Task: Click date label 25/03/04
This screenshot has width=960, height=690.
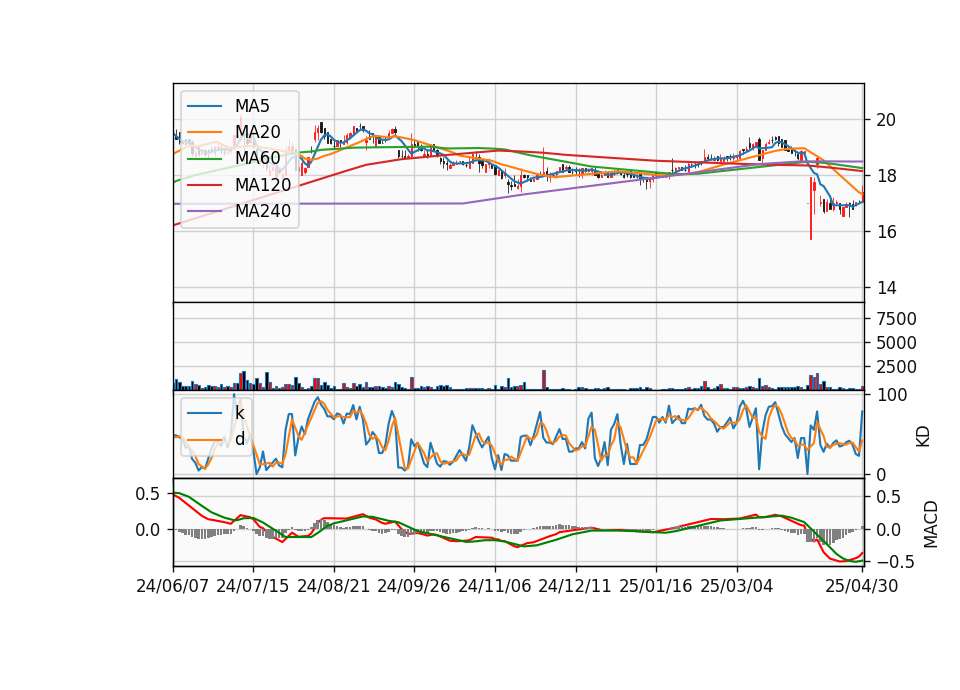Action: [x=737, y=586]
